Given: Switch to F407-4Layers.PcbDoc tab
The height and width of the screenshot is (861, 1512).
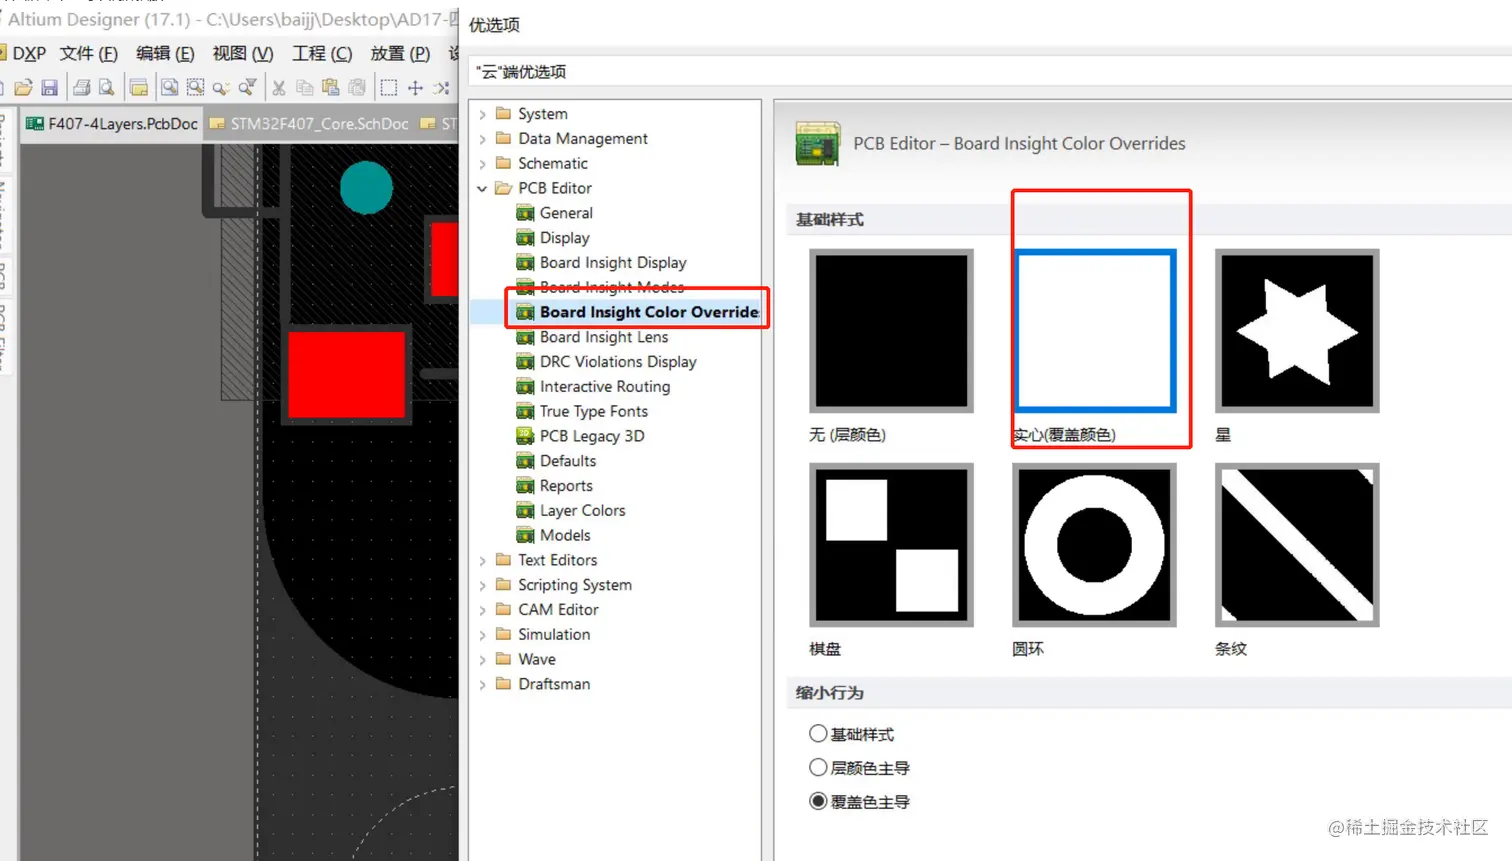Looking at the screenshot, I should (x=112, y=124).
